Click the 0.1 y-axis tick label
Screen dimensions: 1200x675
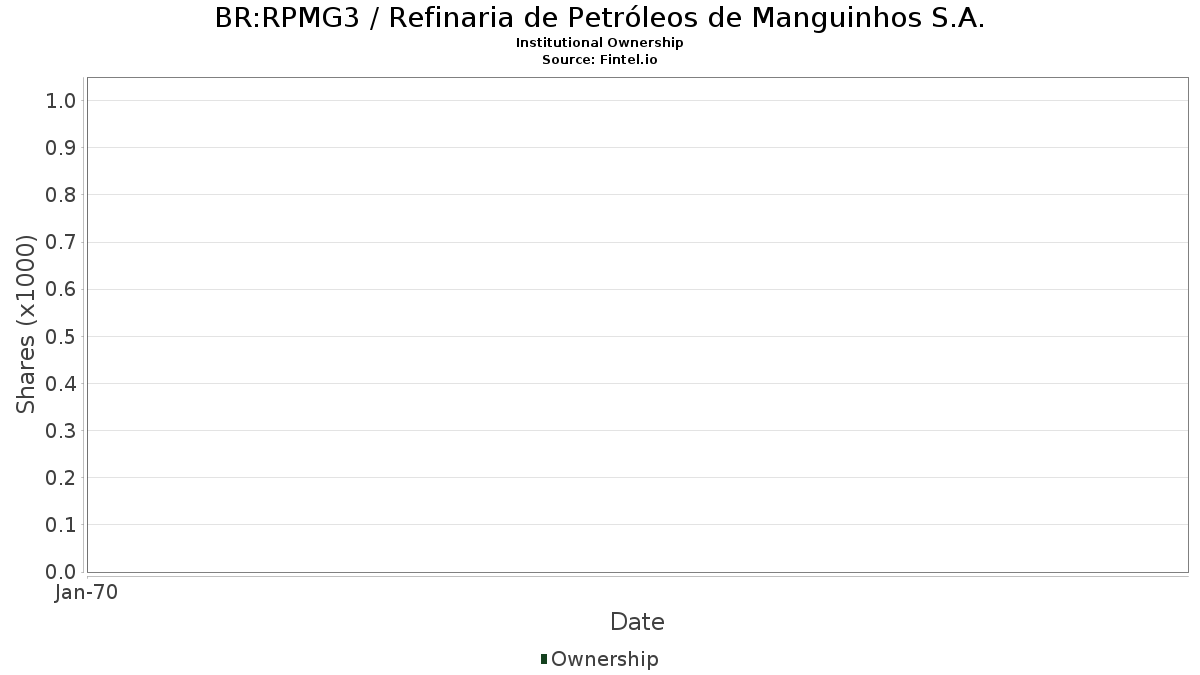point(61,525)
